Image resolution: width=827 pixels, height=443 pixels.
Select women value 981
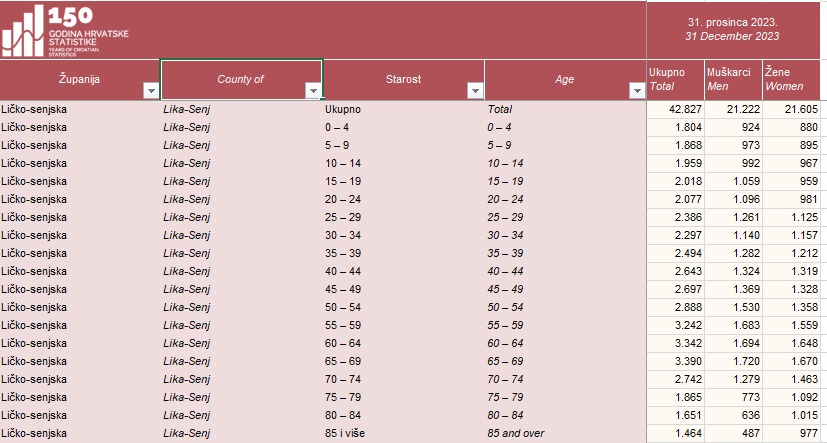tap(791, 199)
